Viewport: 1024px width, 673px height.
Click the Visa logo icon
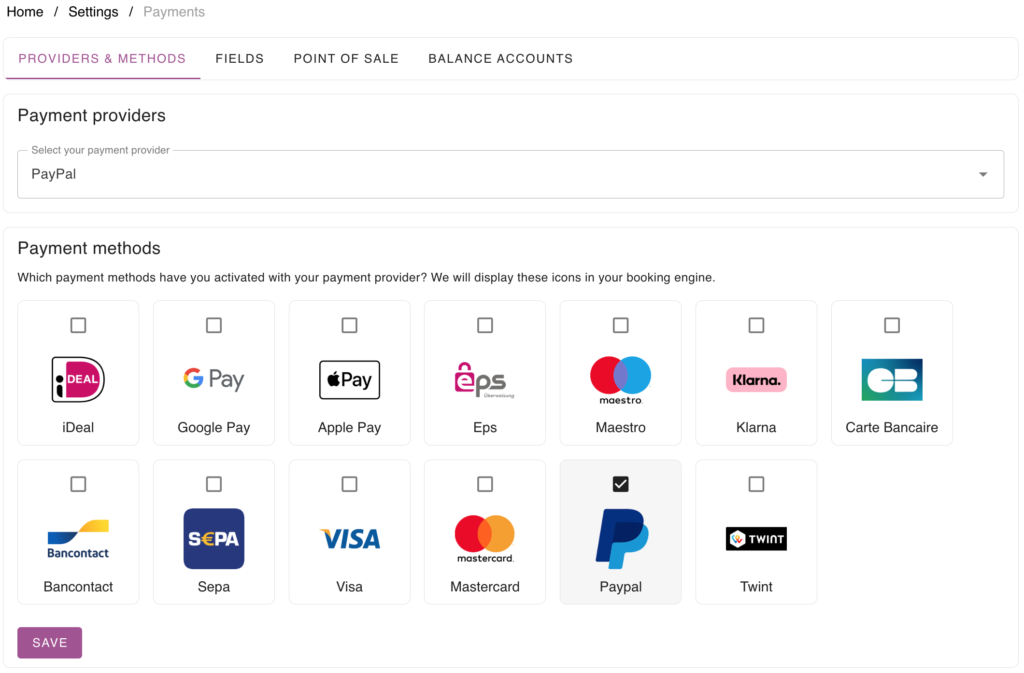click(x=349, y=539)
